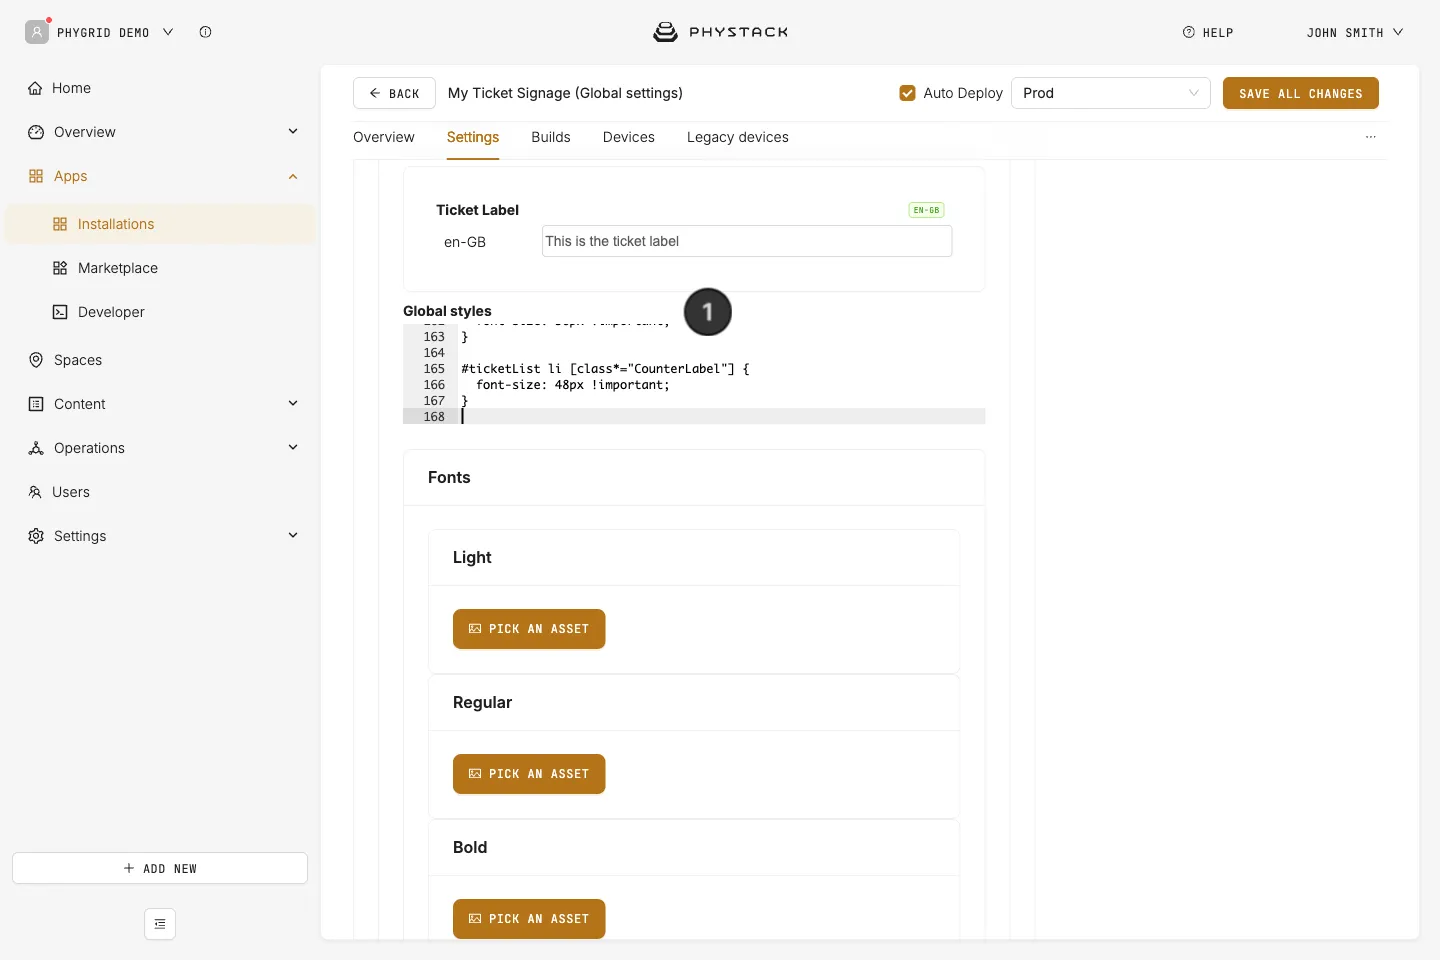This screenshot has height=960, width=1440.
Task: Click the Add New button
Action: (x=160, y=868)
